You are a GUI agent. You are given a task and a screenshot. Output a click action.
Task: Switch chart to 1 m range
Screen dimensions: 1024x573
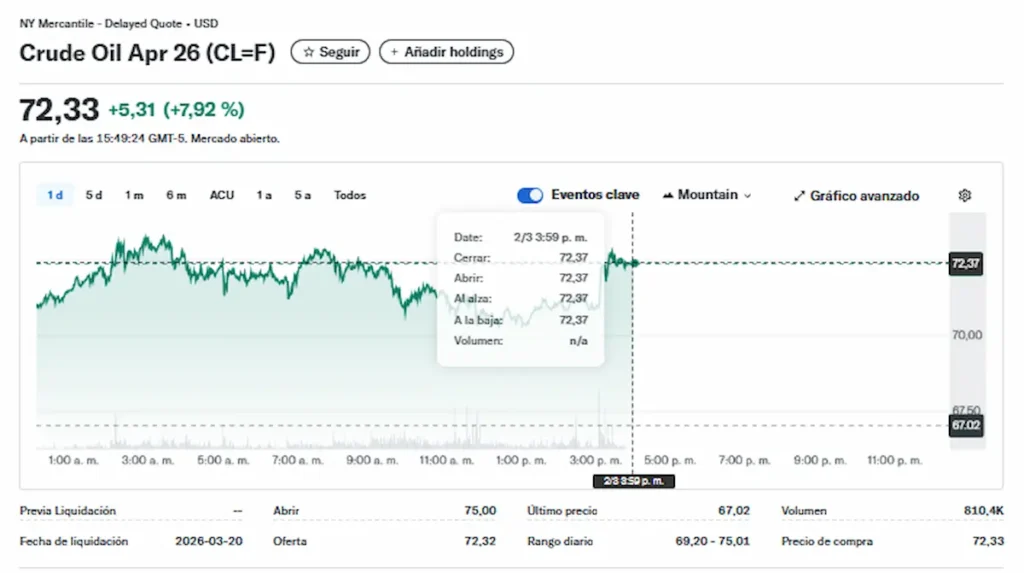tap(134, 195)
